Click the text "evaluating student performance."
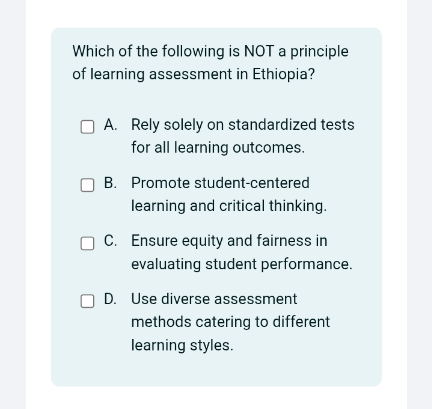 (242, 264)
